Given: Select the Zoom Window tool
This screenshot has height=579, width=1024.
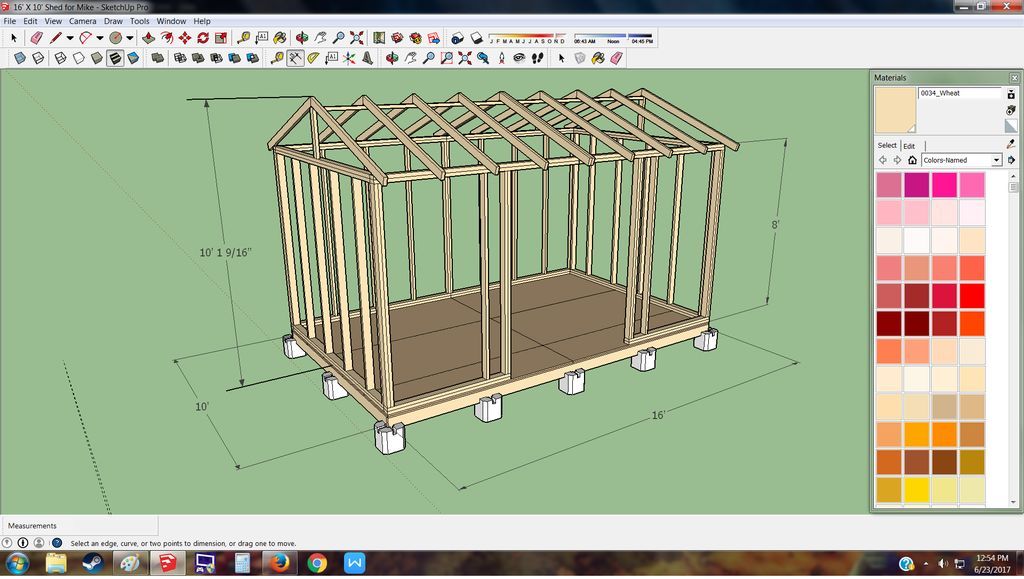Looking at the screenshot, I should point(447,58).
